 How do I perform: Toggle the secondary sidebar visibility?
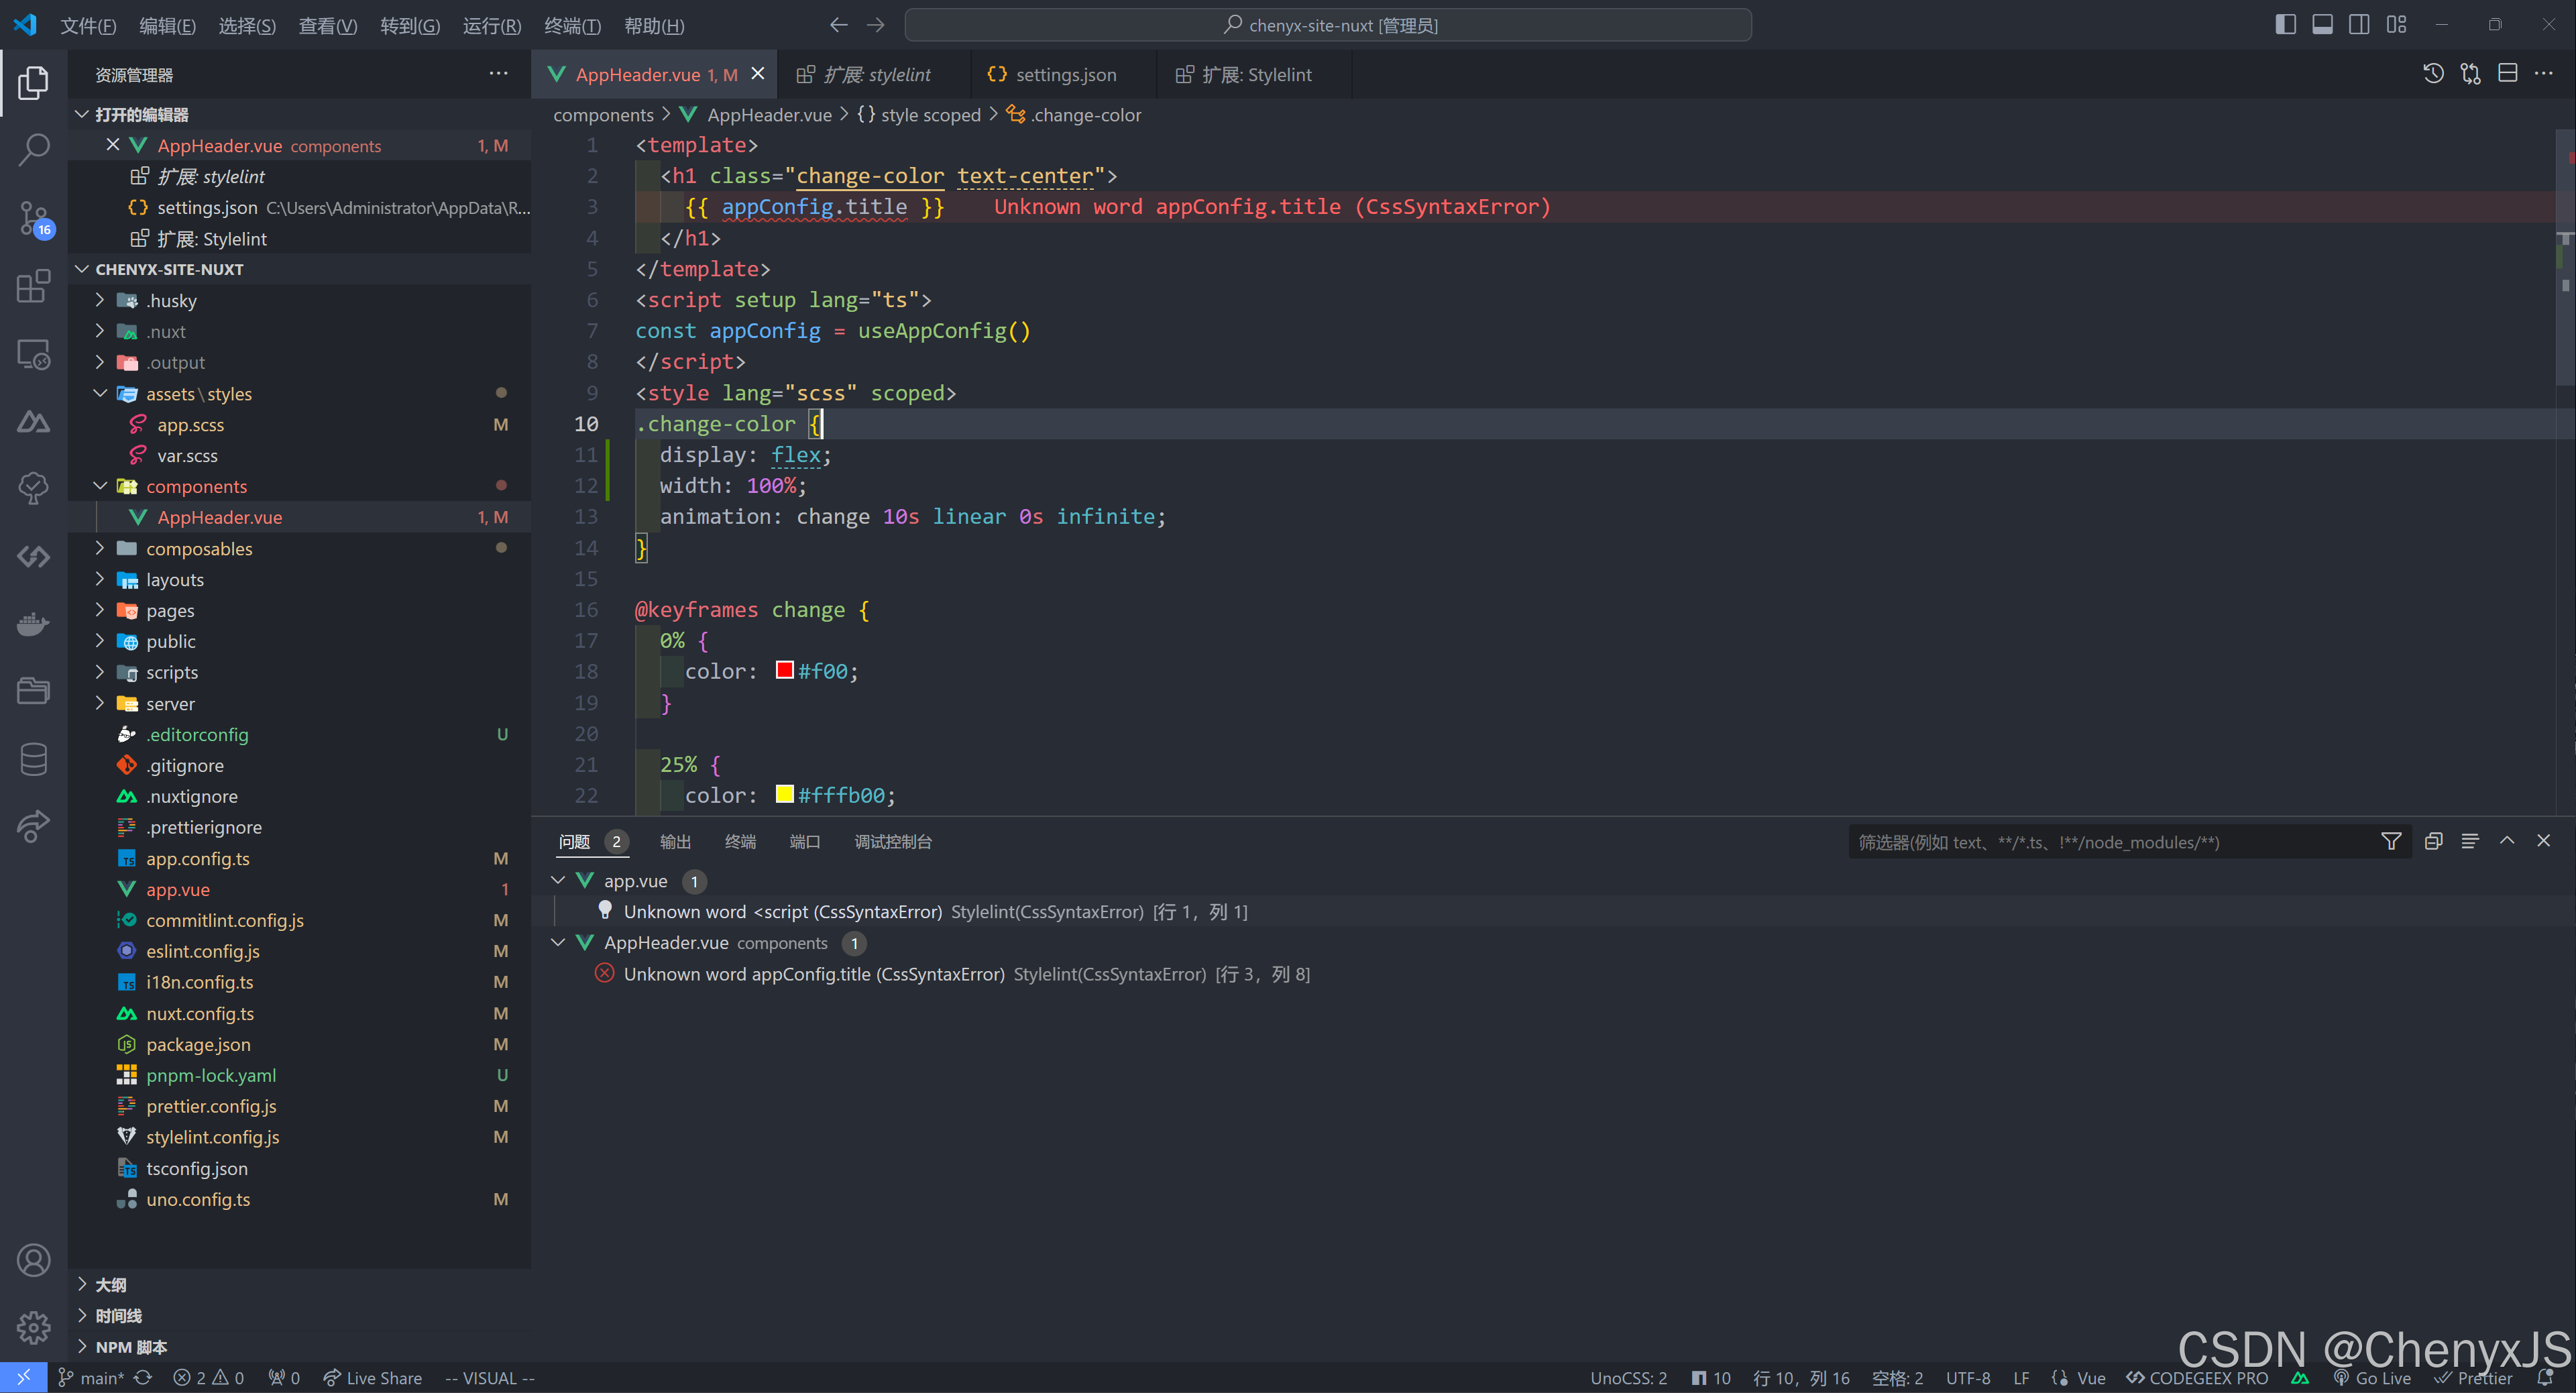click(2360, 24)
